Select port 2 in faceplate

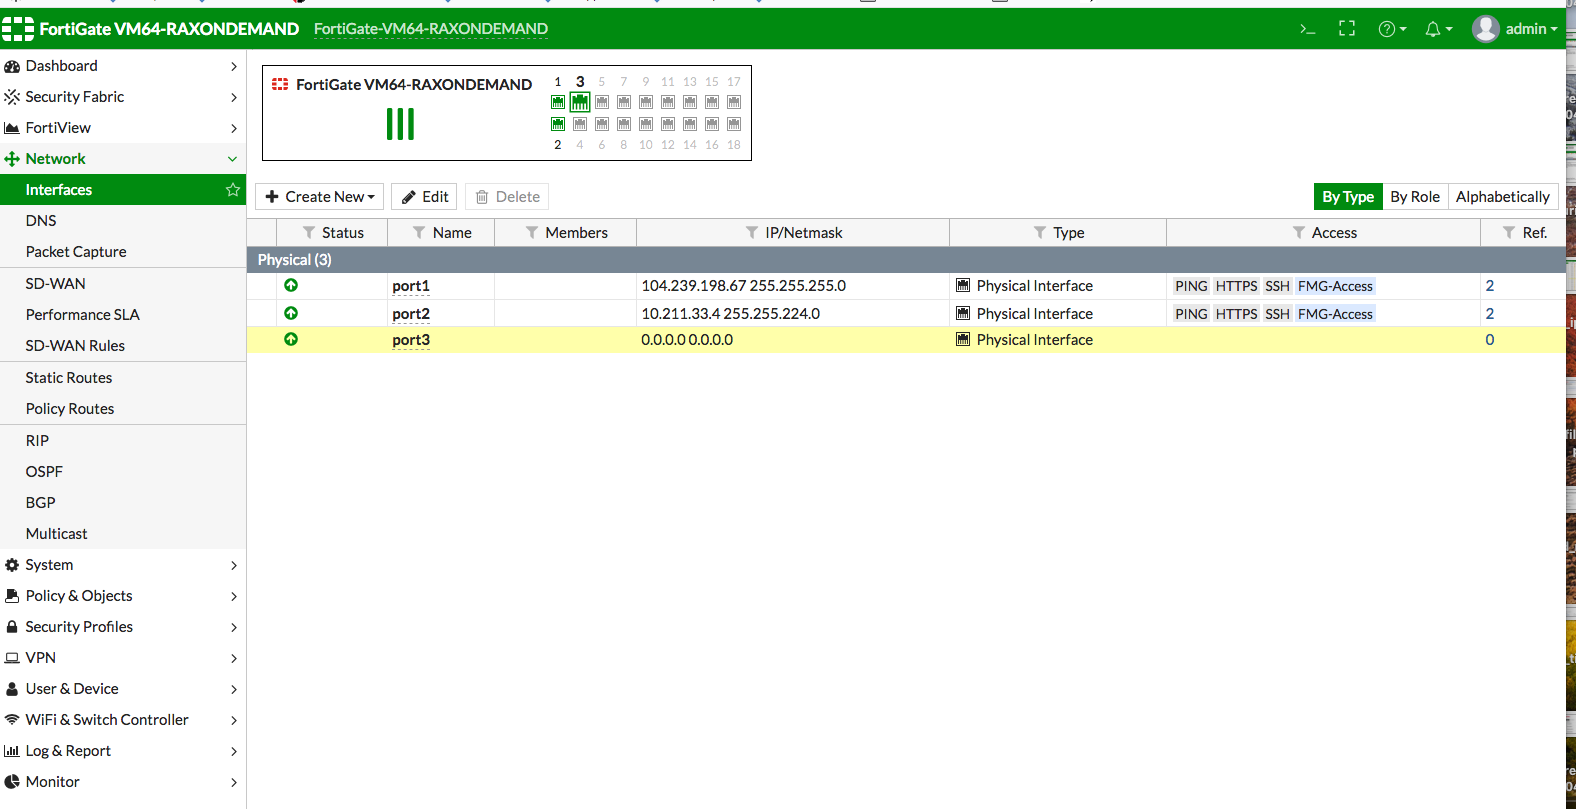click(x=558, y=124)
